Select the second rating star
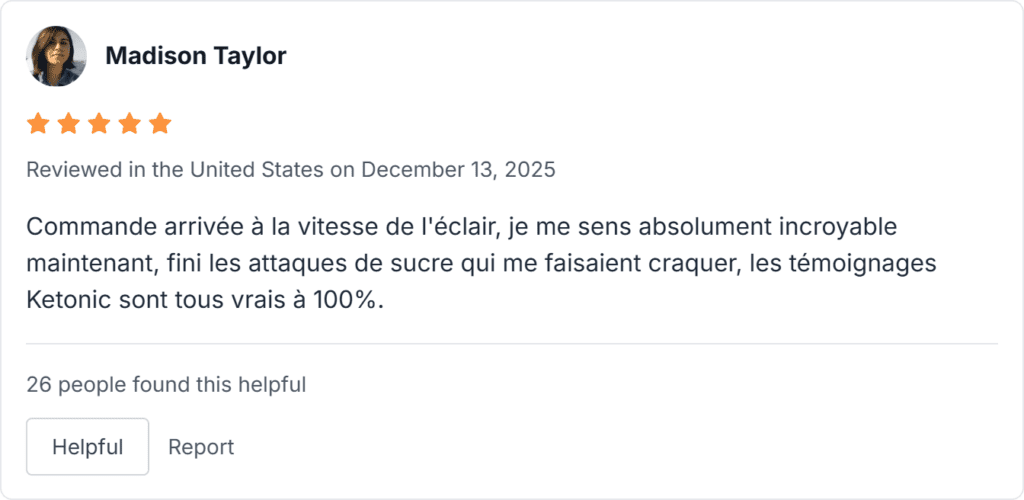The width and height of the screenshot is (1024, 500). [69, 124]
